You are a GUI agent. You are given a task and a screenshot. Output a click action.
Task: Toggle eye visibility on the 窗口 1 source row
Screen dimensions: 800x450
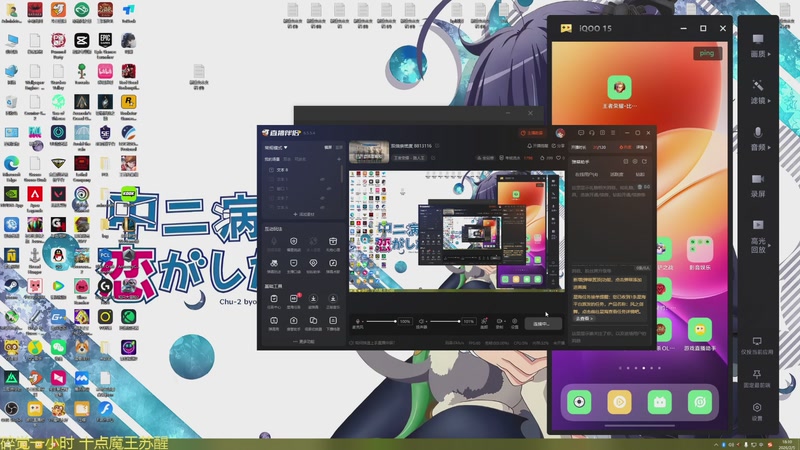329,189
